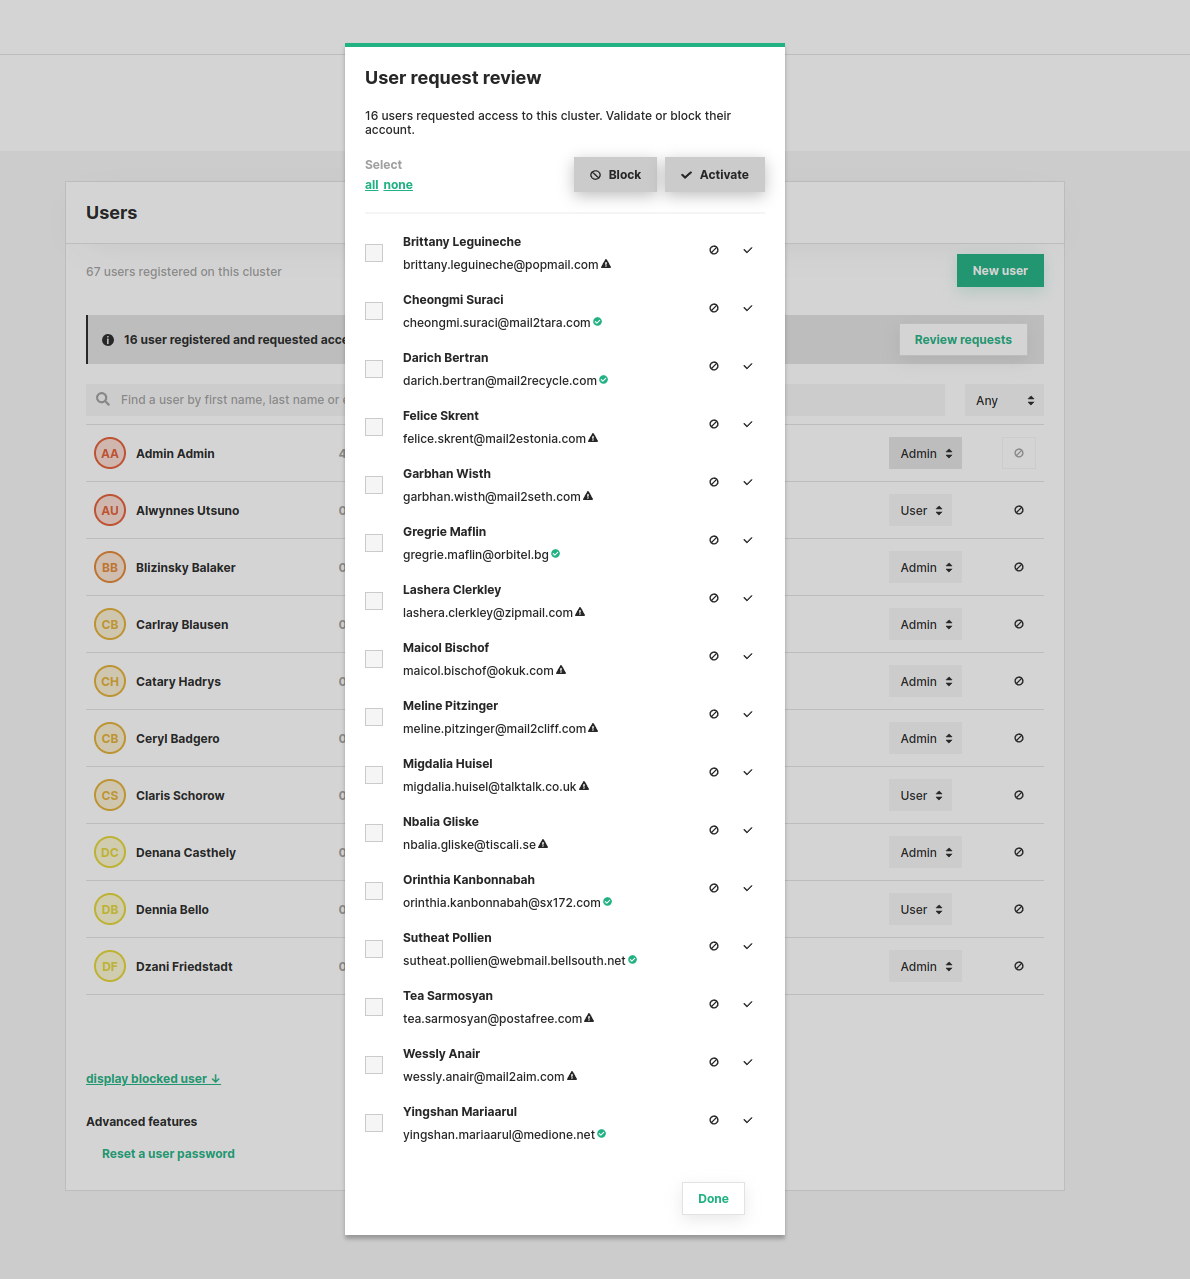This screenshot has height=1279, width=1190.
Task: Click the 'all' select link
Action: (371, 185)
